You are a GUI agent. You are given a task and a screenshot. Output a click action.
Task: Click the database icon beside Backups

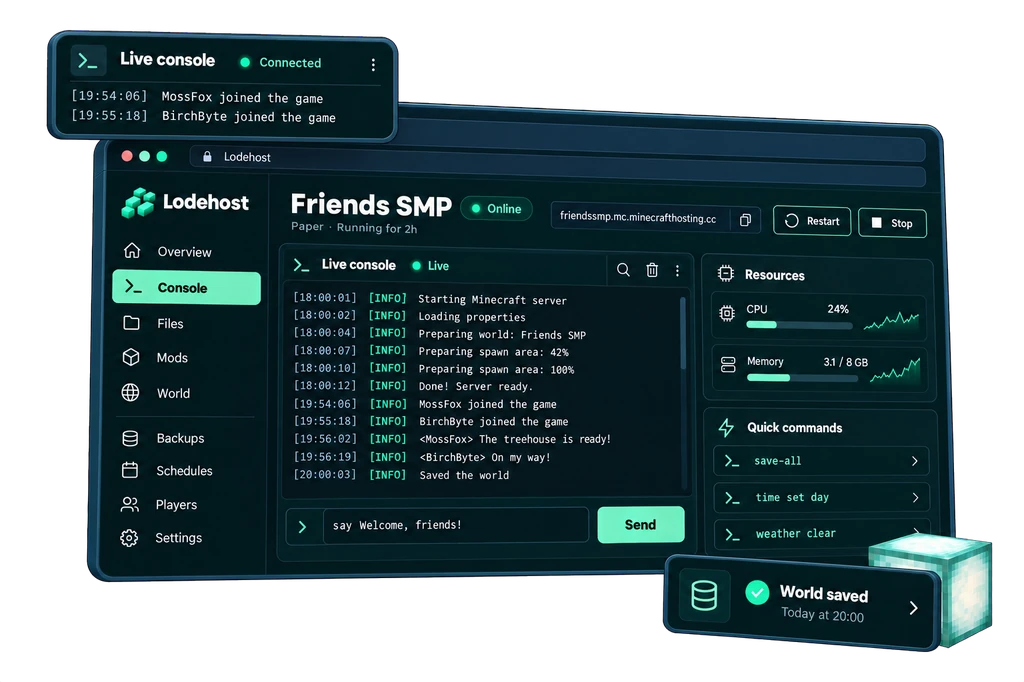(x=130, y=438)
